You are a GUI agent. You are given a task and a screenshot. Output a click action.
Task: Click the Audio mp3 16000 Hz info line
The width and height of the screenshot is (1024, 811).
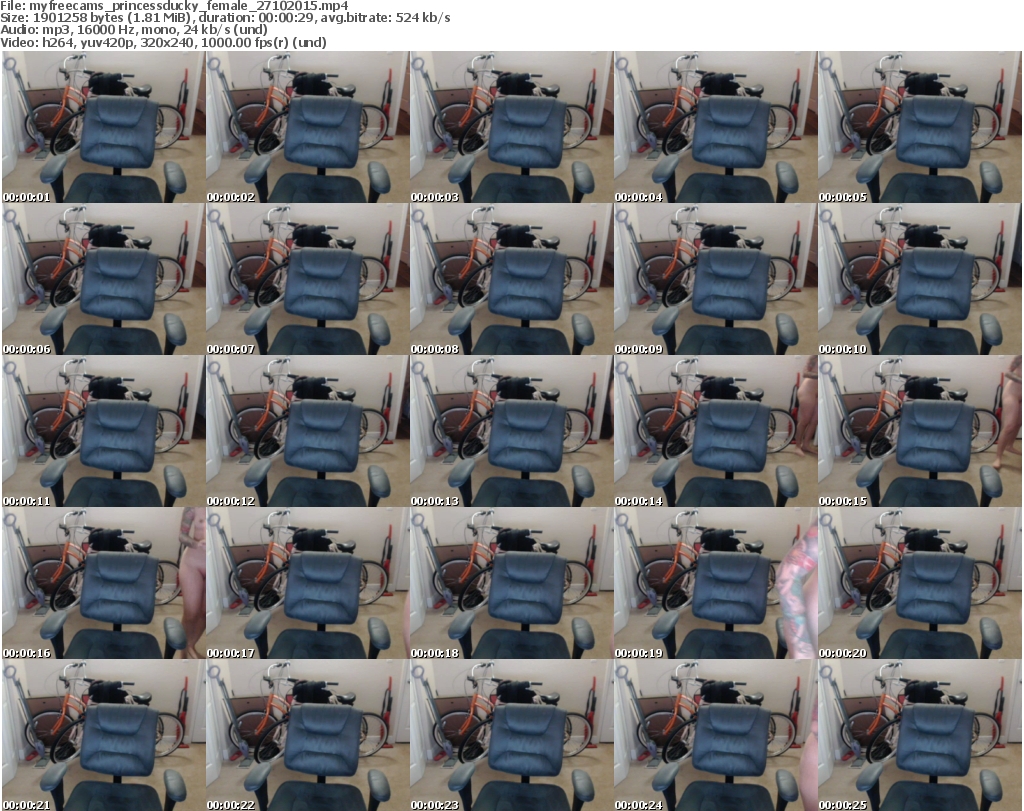134,30
